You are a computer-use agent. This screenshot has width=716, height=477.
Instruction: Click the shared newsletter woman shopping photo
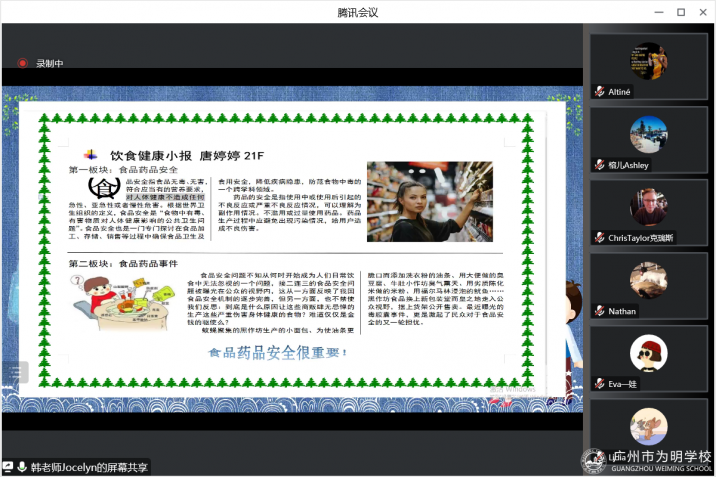click(430, 203)
